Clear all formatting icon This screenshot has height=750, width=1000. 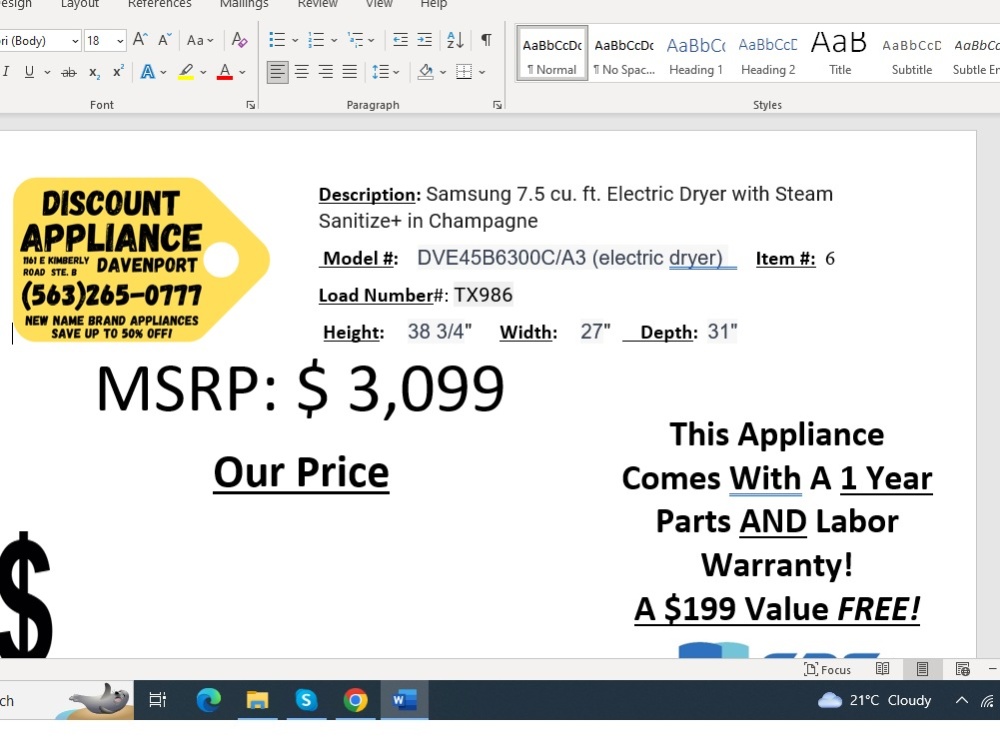(239, 40)
